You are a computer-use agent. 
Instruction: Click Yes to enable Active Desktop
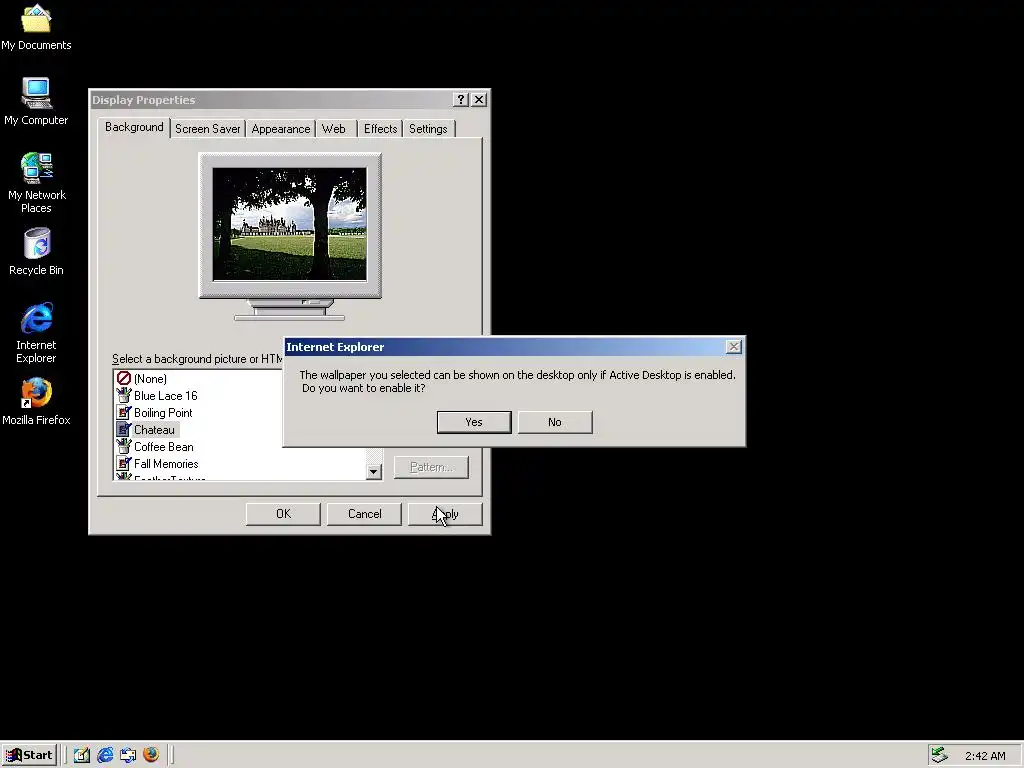coord(474,422)
